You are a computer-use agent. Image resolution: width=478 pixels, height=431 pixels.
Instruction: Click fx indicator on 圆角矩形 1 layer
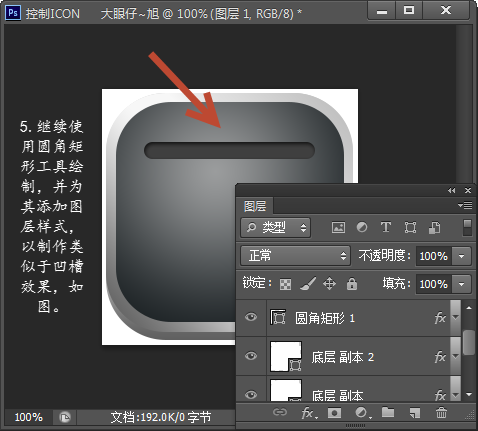tap(440, 318)
